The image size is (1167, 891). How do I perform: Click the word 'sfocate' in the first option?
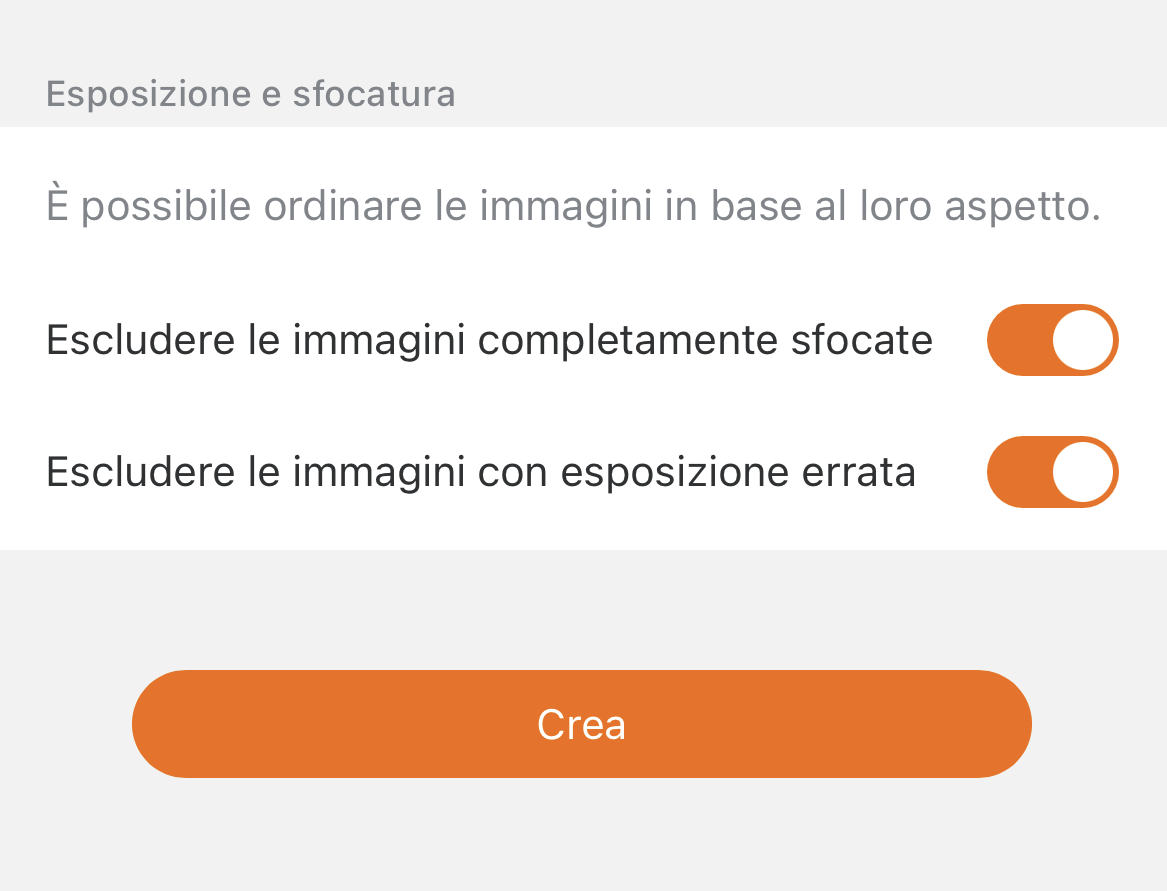[x=861, y=340]
